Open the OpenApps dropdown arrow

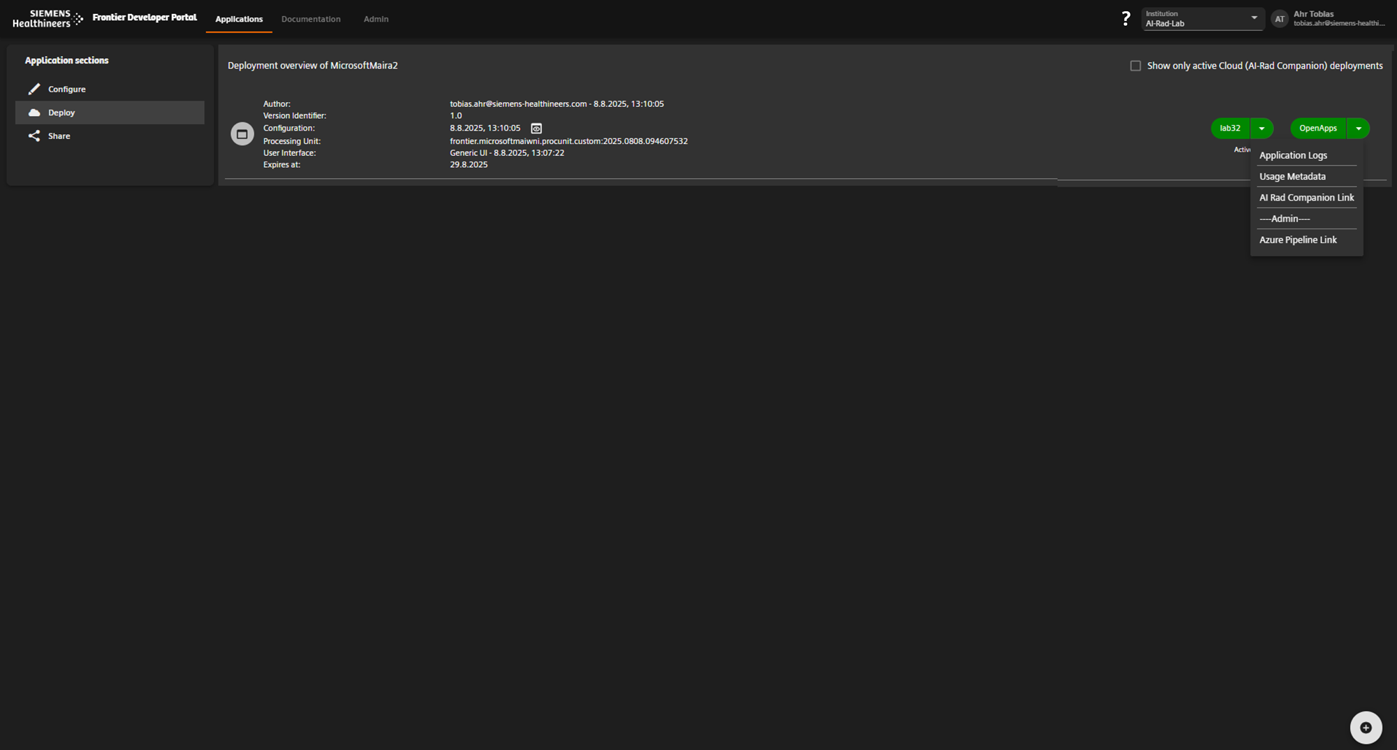(x=1358, y=128)
